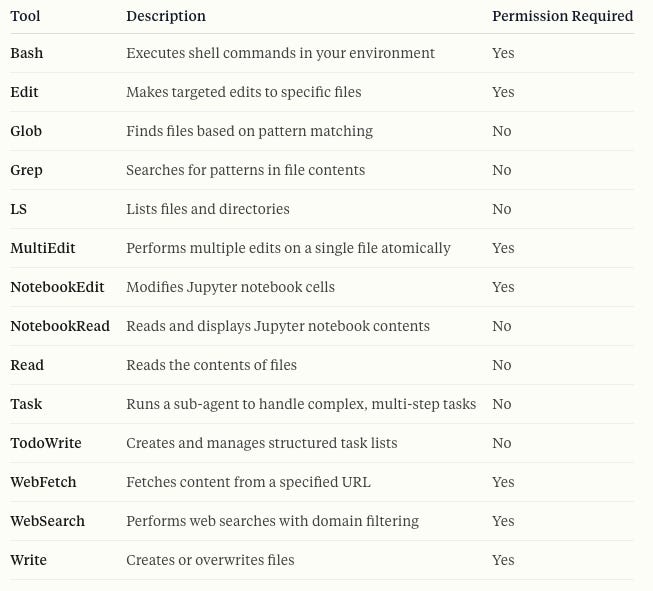Click the Edit tool name
Screen dimensions: 653x591
click(24, 92)
